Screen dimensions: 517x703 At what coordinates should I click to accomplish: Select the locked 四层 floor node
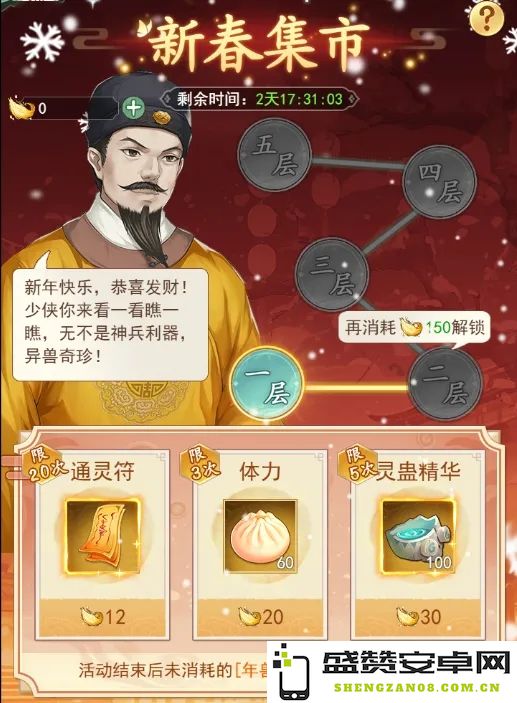coord(440,181)
